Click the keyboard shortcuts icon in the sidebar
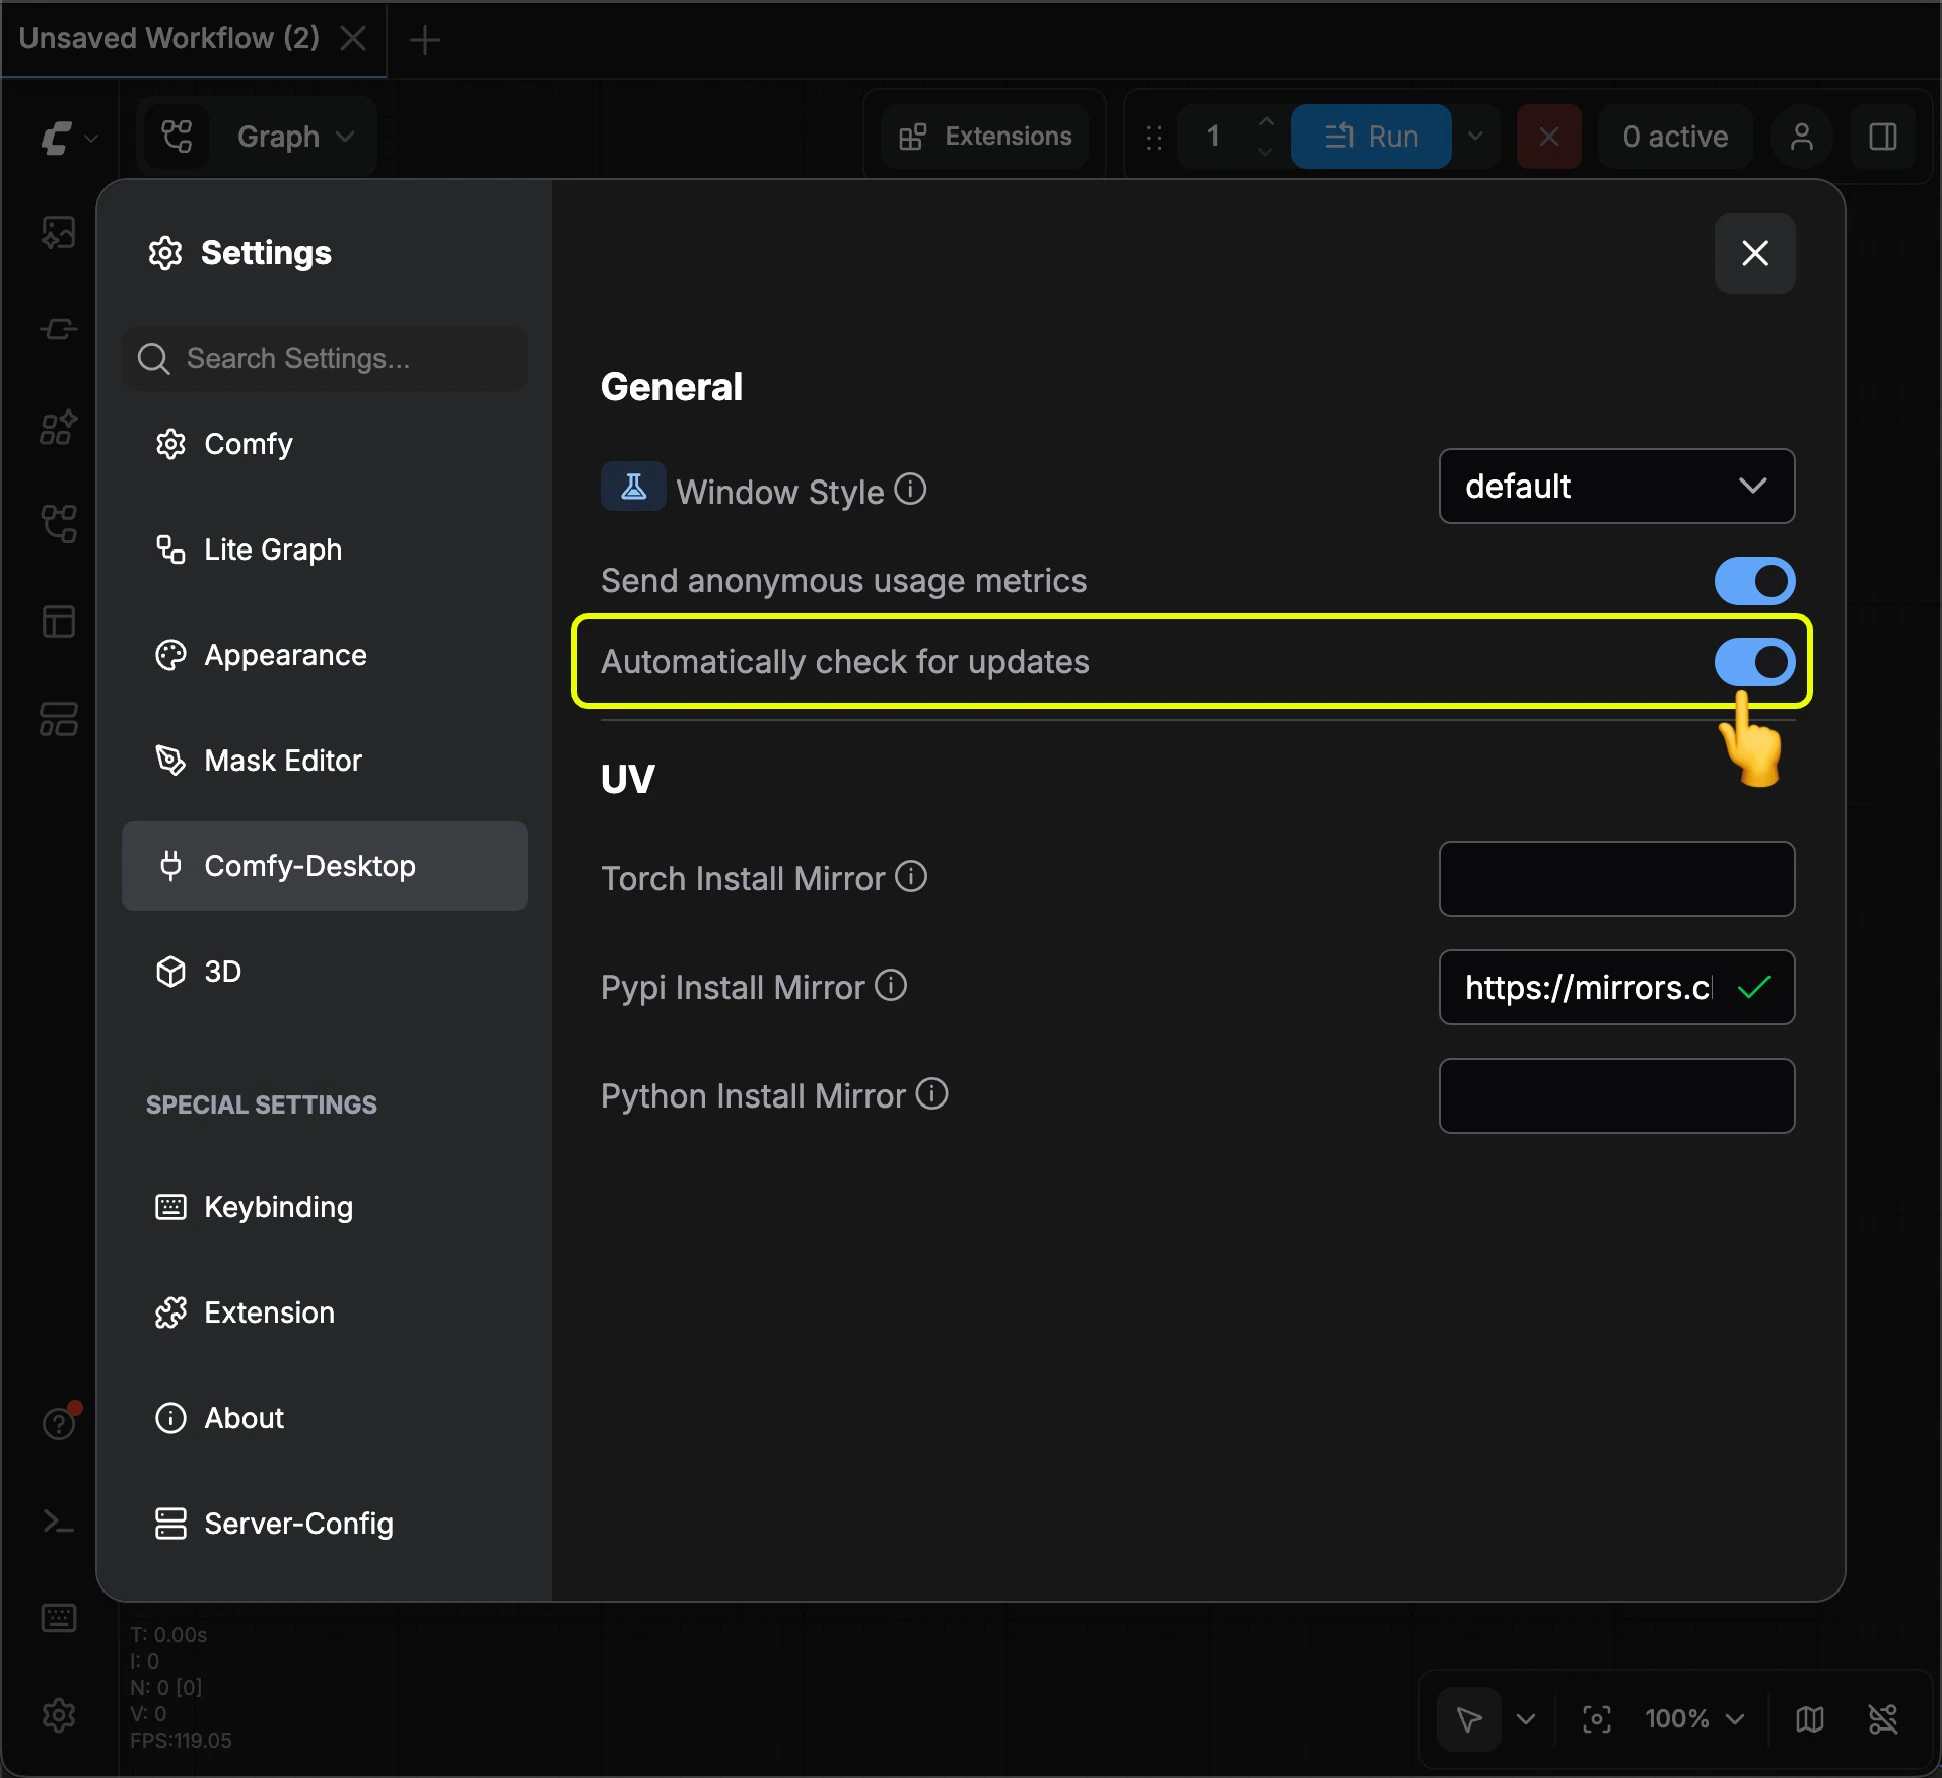The height and width of the screenshot is (1778, 1942). pyautogui.click(x=59, y=1617)
